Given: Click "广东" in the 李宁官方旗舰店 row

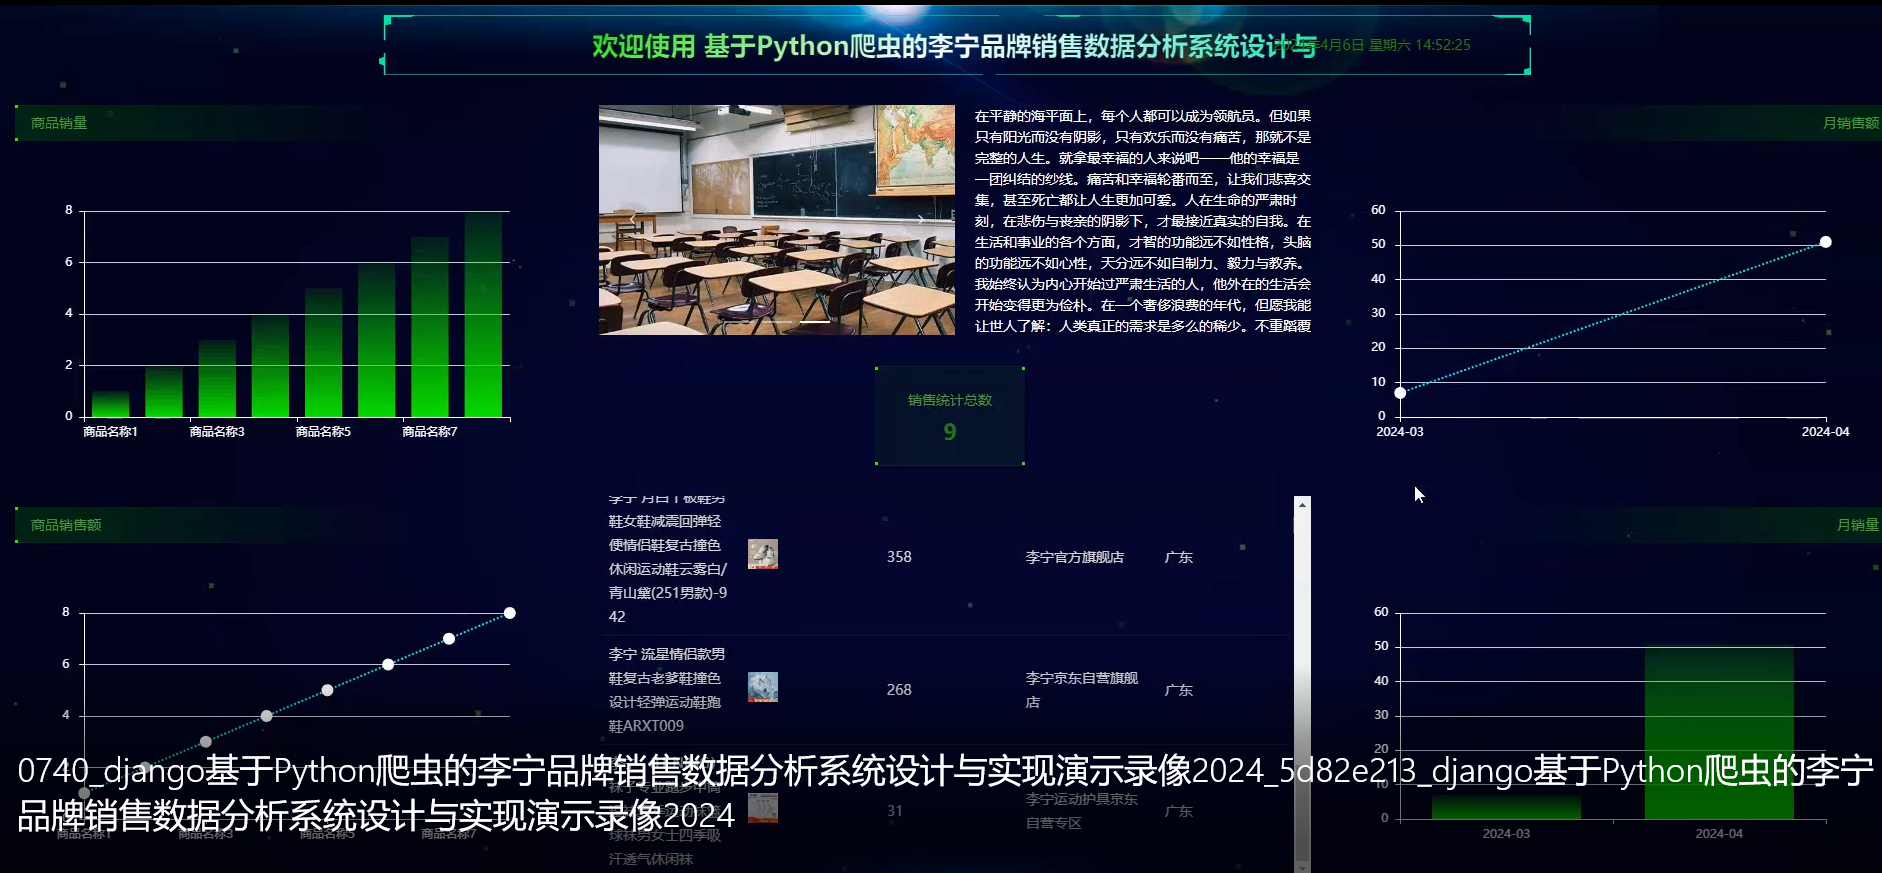Looking at the screenshot, I should (1179, 557).
